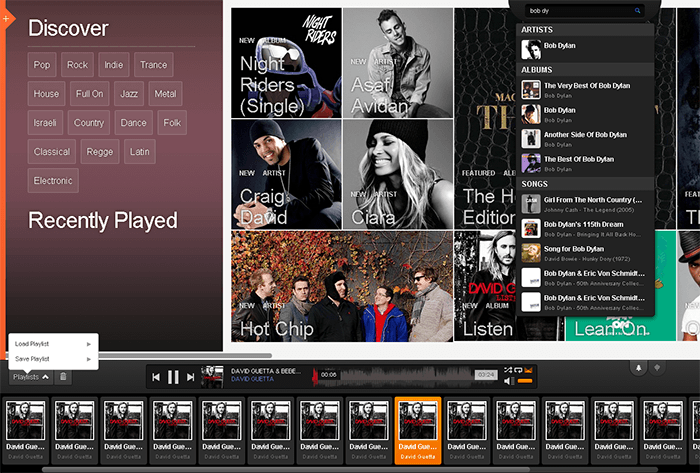
Task: Skip to the previous track
Action: 156,378
